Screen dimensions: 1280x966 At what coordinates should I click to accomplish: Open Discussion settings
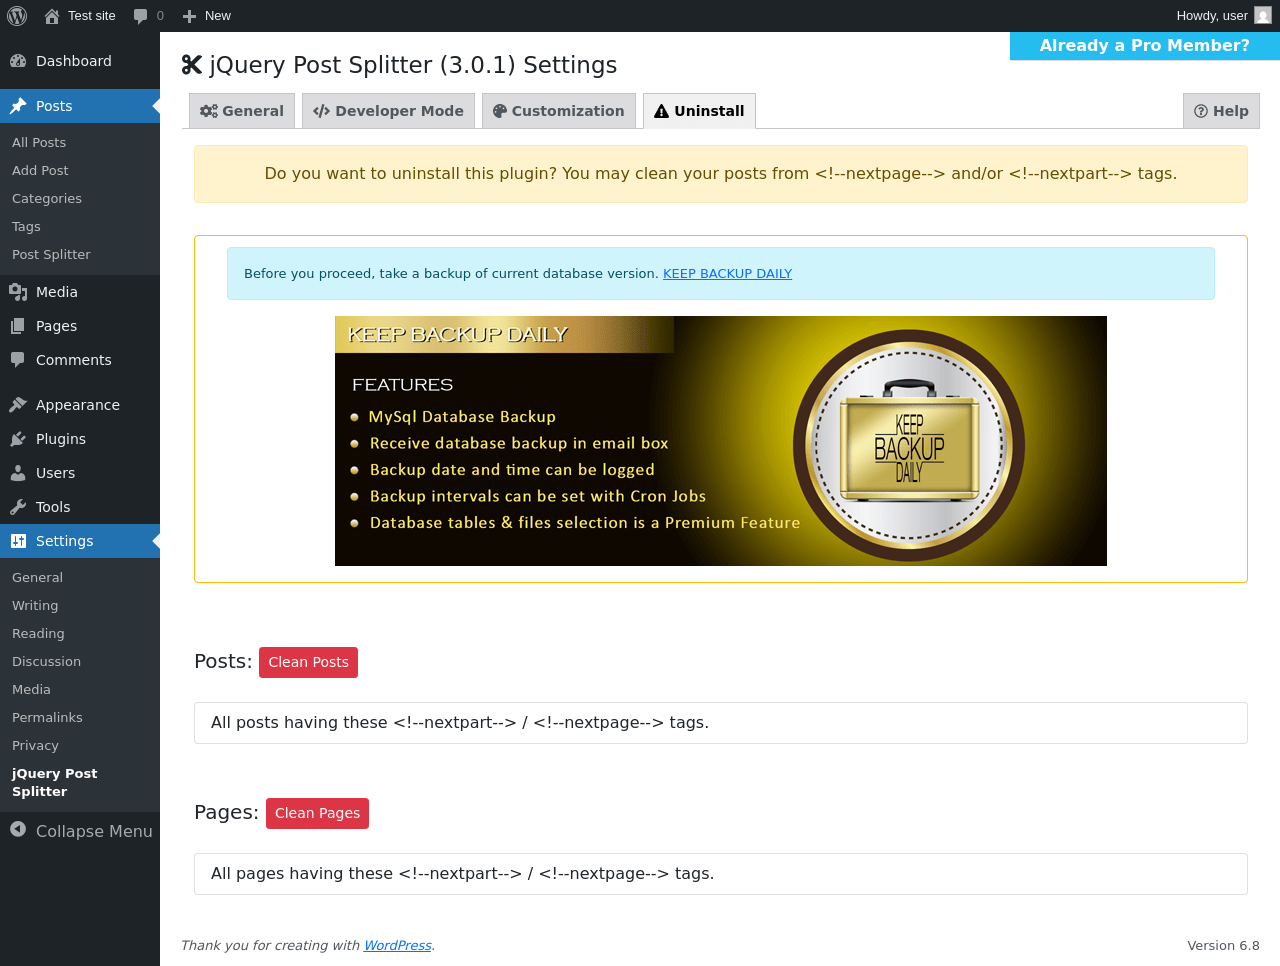[x=46, y=662]
